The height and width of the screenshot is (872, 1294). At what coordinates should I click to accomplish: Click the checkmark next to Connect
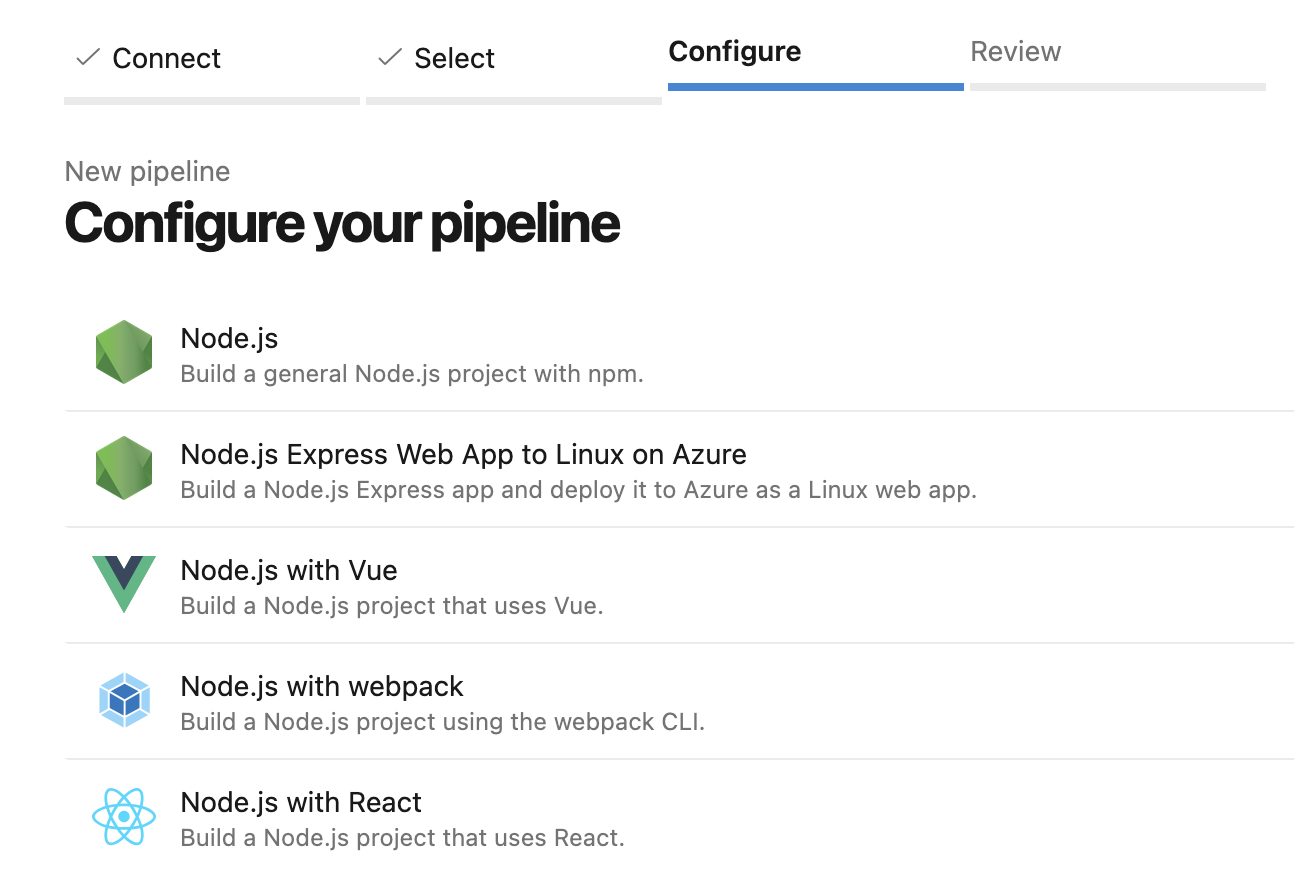click(88, 58)
